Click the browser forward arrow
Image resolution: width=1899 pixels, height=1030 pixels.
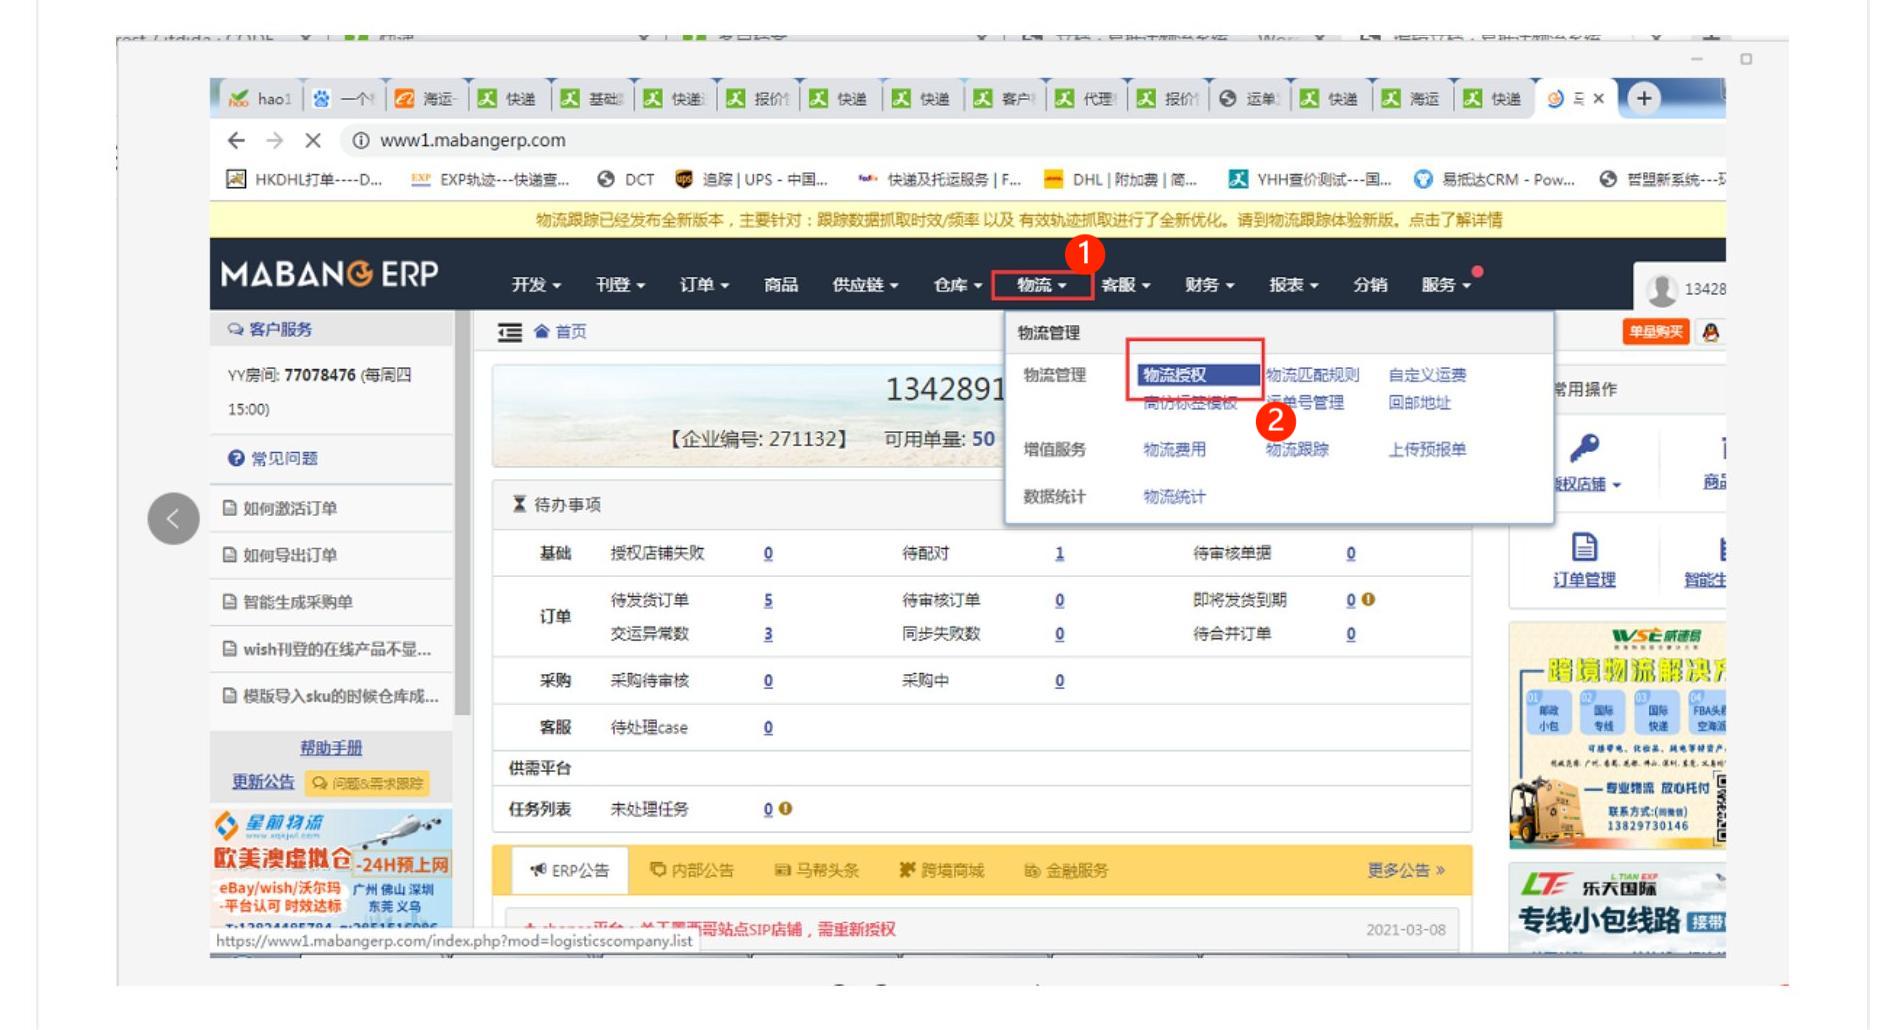(x=275, y=141)
